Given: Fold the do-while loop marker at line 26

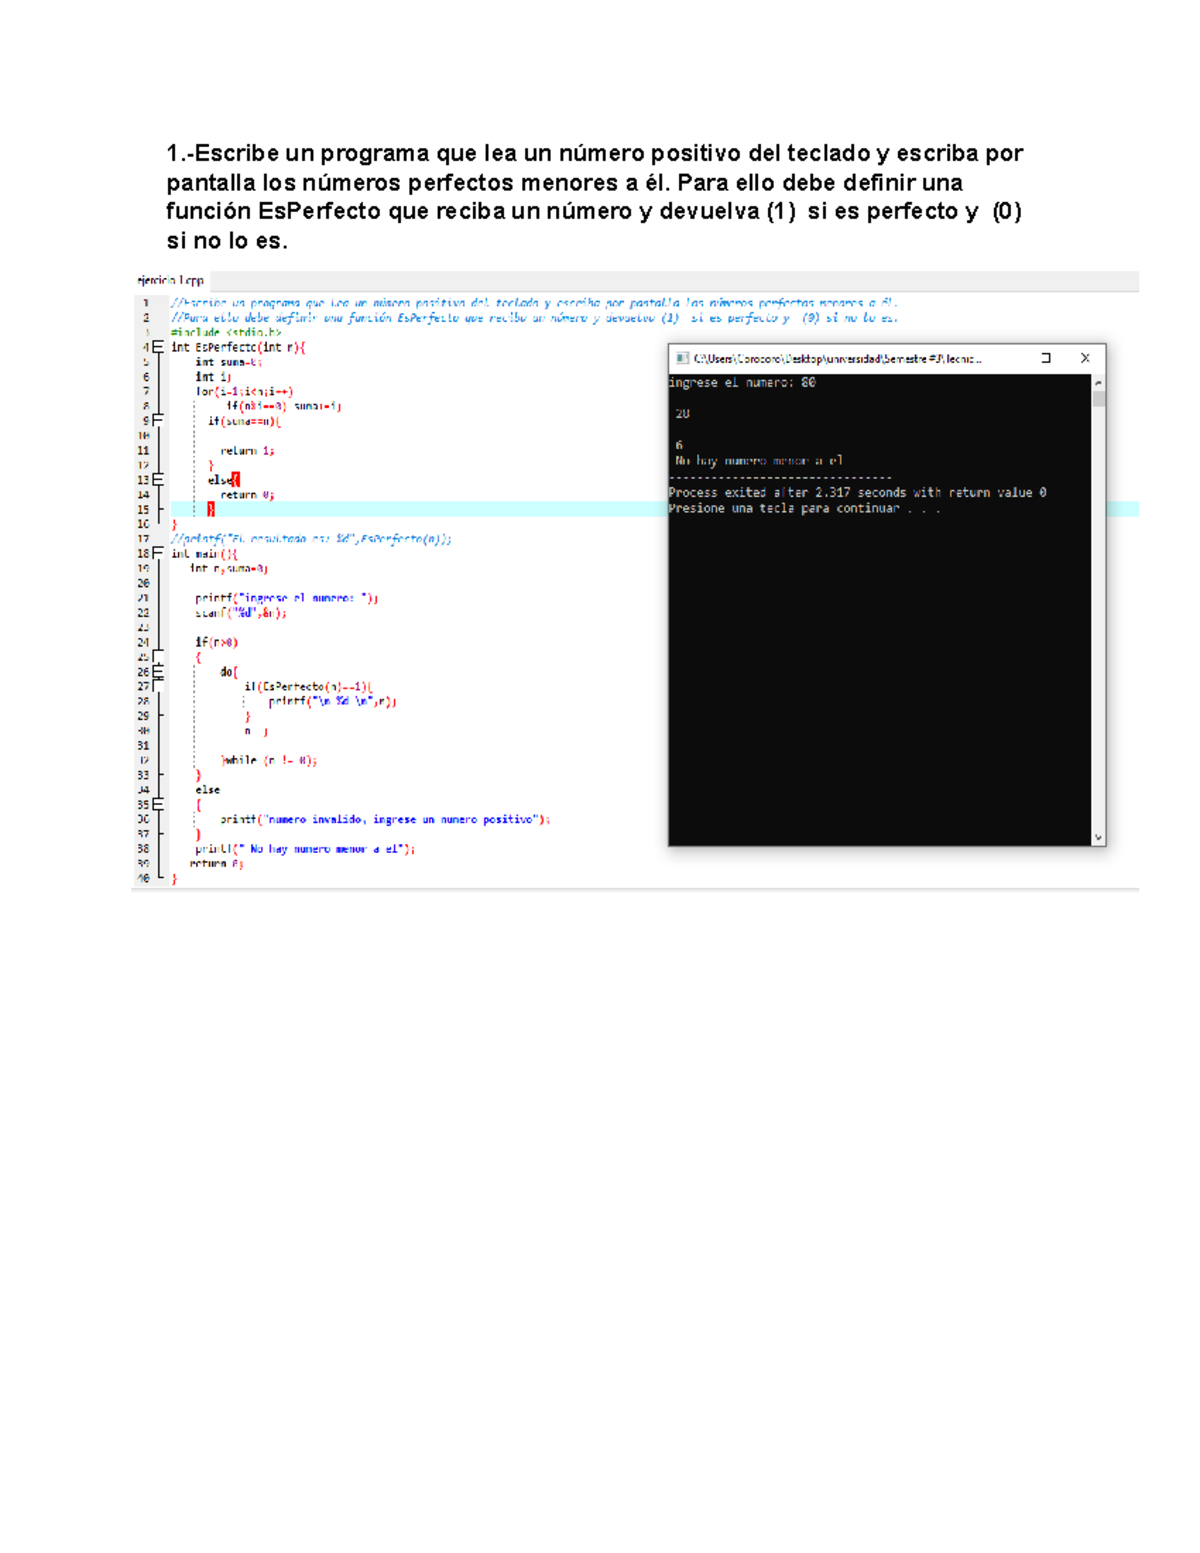Looking at the screenshot, I should [158, 672].
